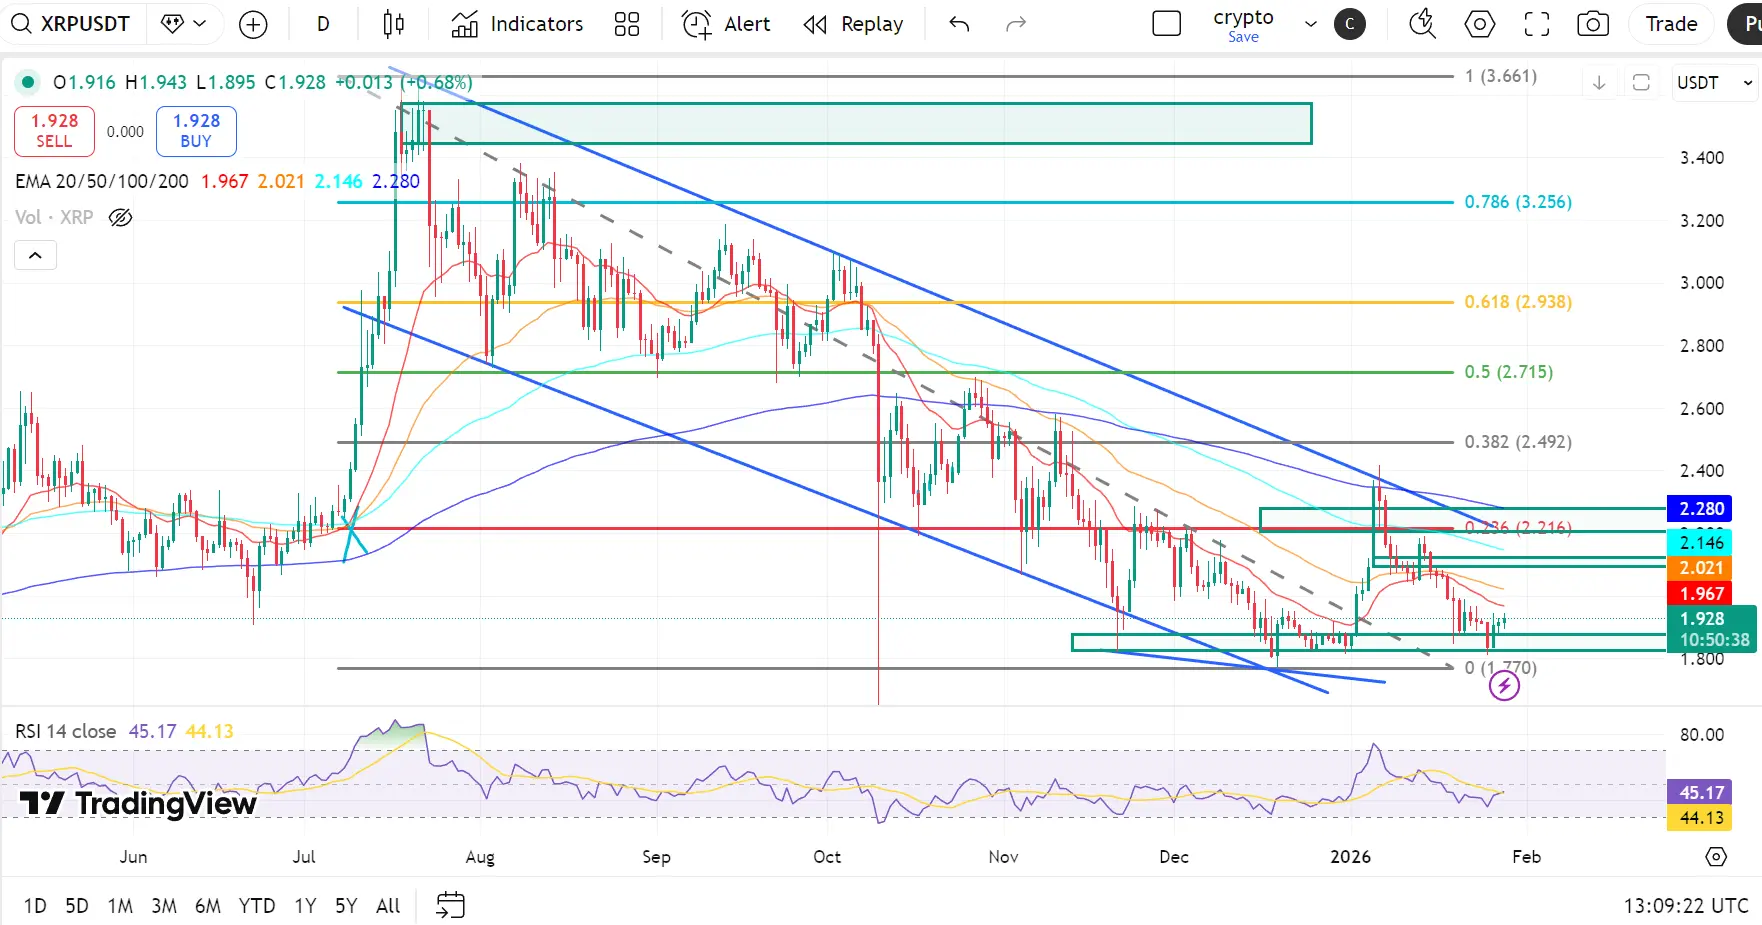Image resolution: width=1762 pixels, height=925 pixels.
Task: Click the green market status dot
Action: (x=28, y=82)
